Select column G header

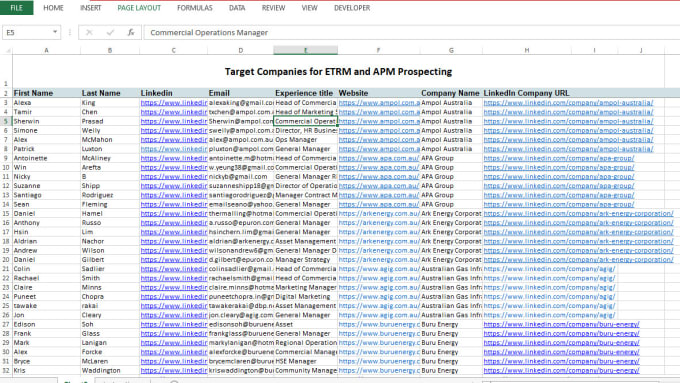(451, 50)
